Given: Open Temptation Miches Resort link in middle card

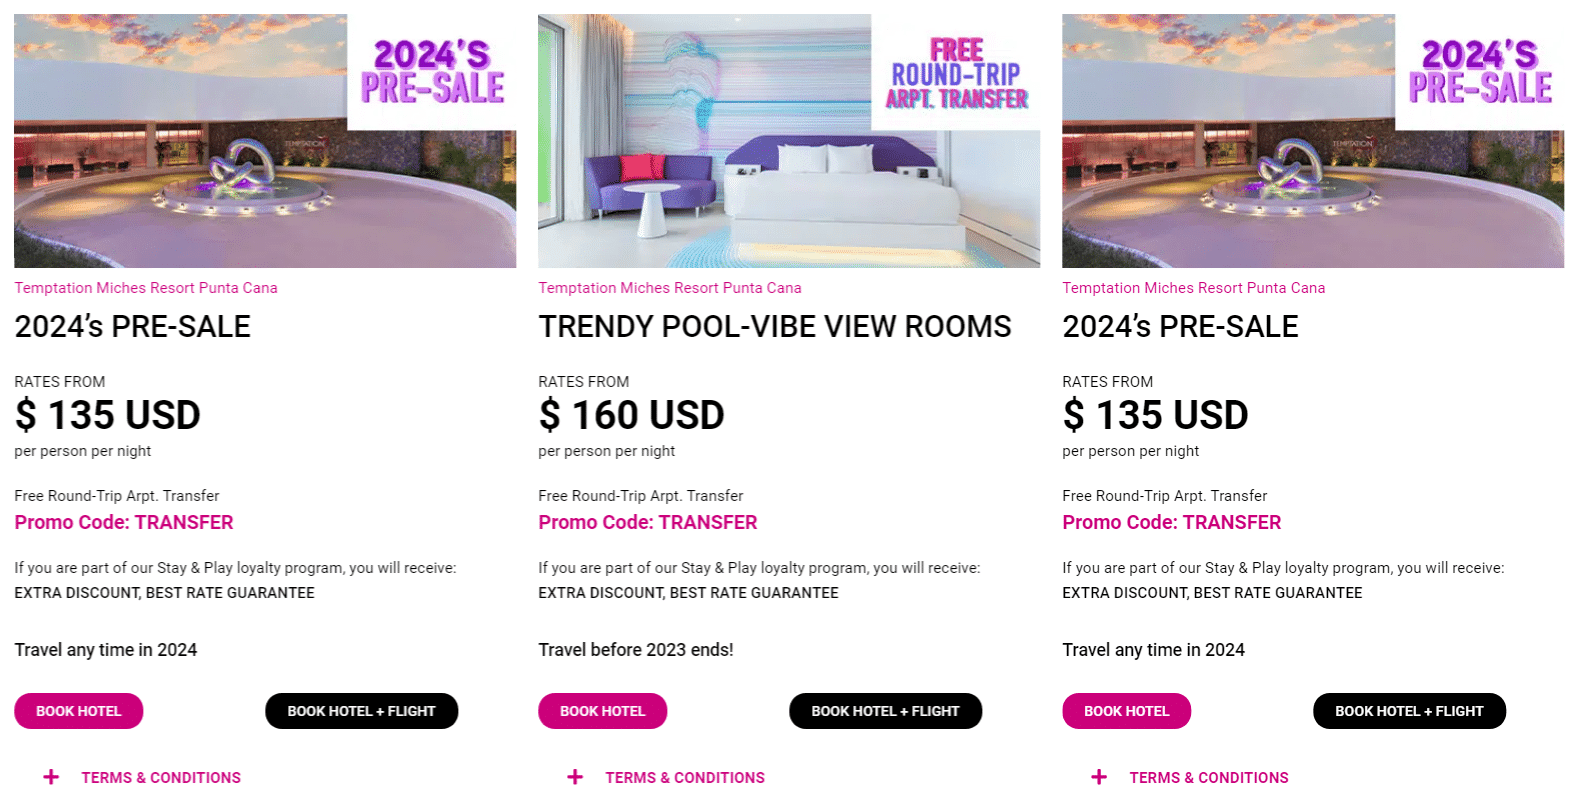Looking at the screenshot, I should tap(670, 288).
